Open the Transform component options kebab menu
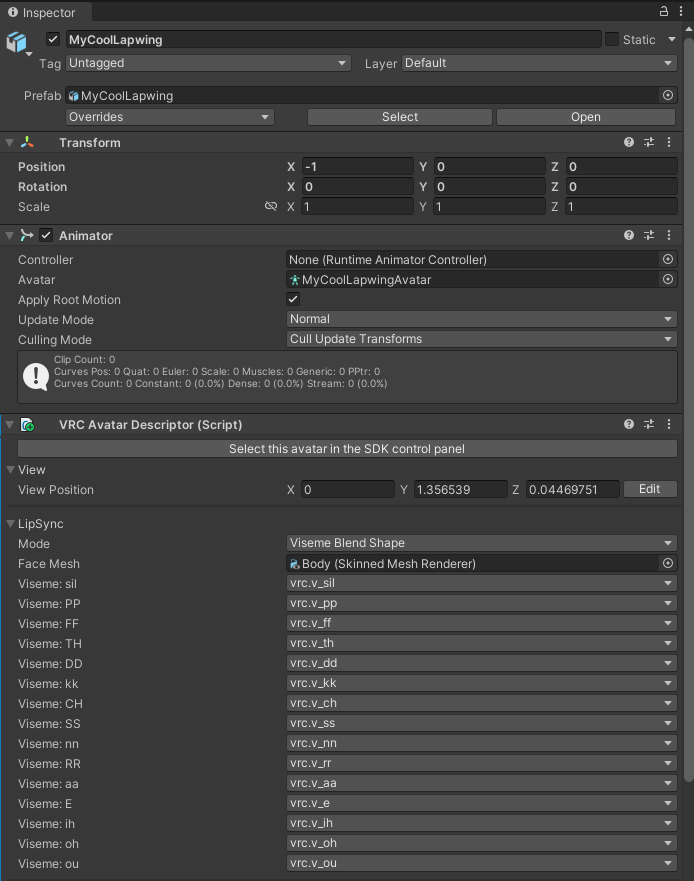Viewport: 694px width, 881px height. click(x=668, y=142)
